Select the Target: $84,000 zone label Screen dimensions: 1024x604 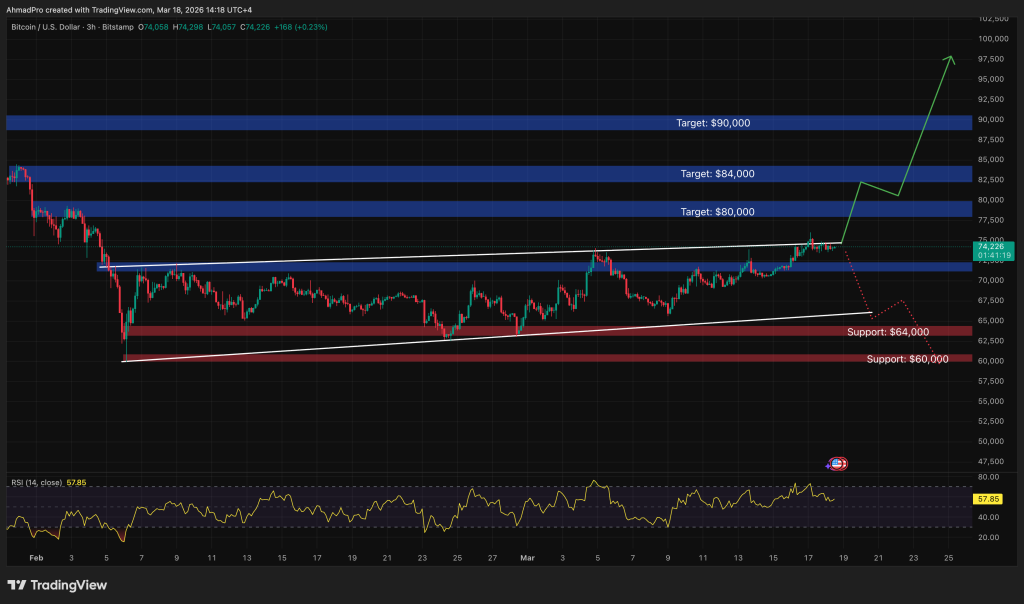(x=717, y=174)
